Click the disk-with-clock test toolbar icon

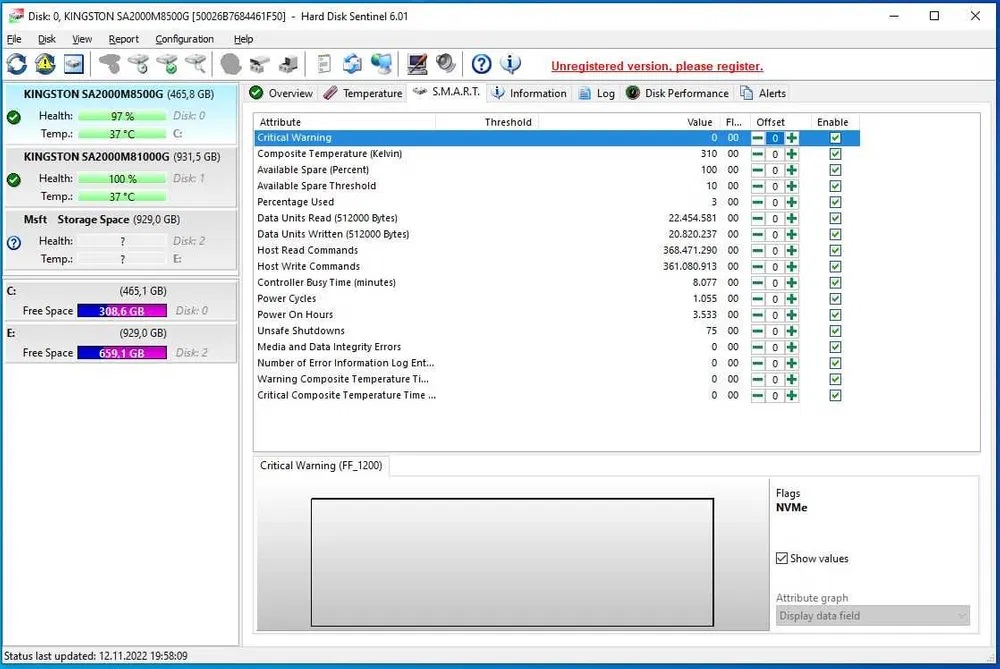point(138,64)
